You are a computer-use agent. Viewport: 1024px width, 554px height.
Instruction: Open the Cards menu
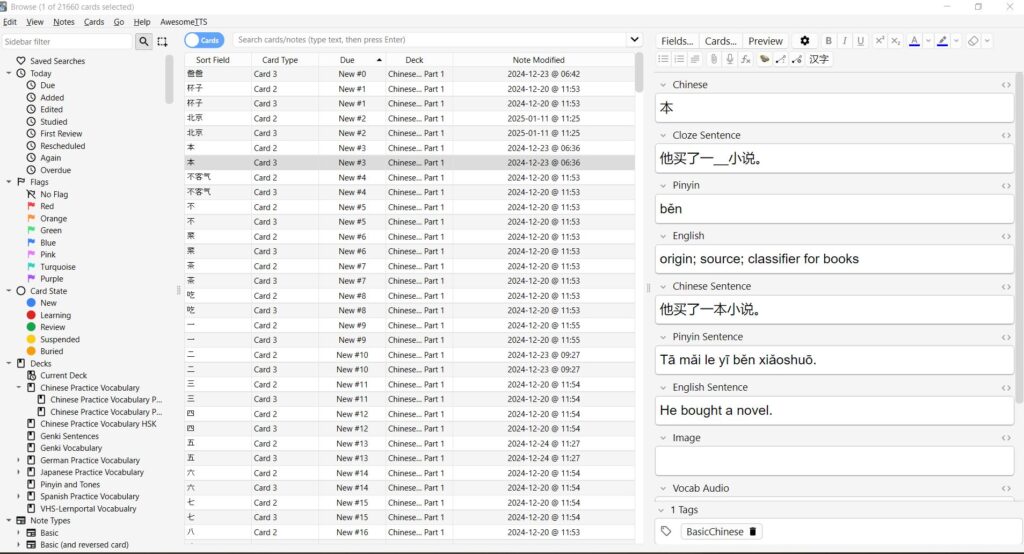tap(93, 22)
